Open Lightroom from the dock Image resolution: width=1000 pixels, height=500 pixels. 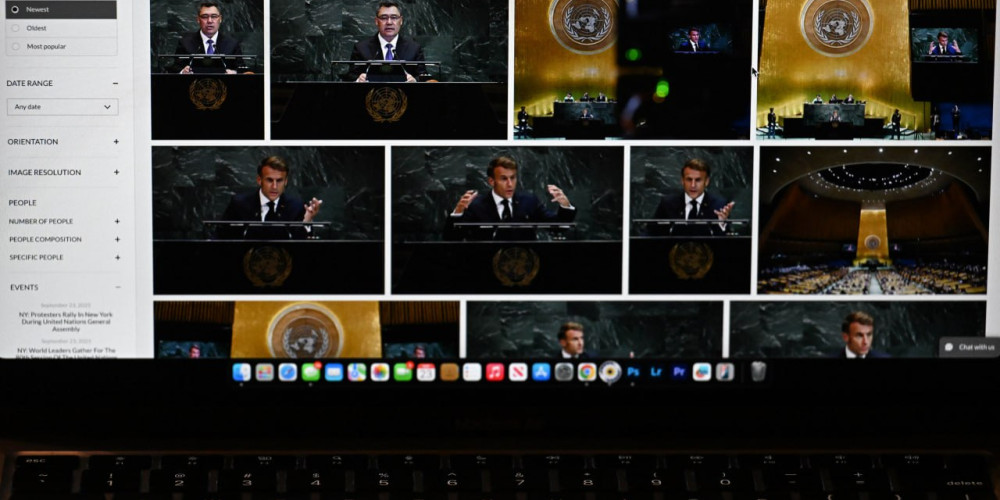pos(656,372)
